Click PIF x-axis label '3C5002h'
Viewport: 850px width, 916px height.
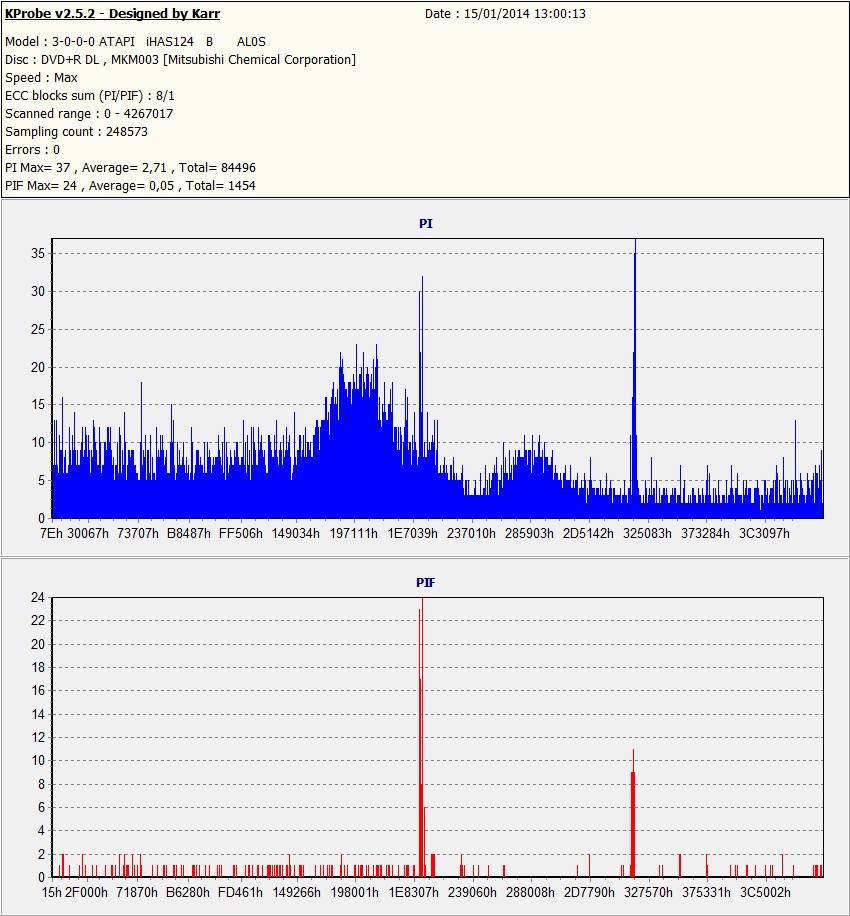765,893
